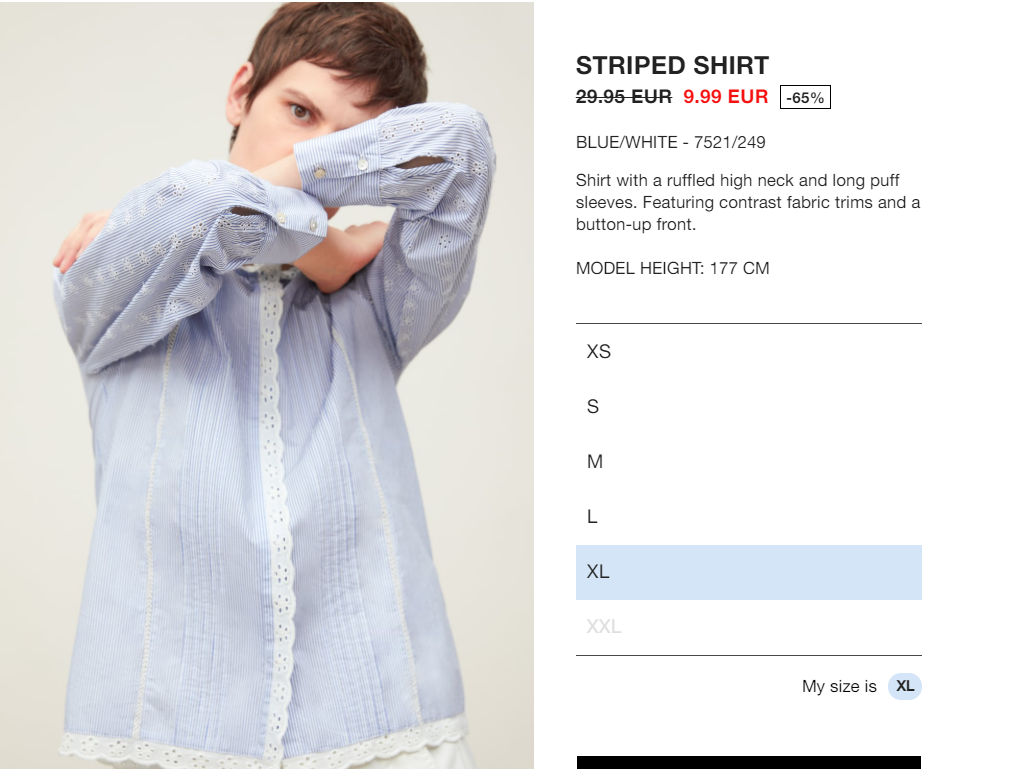
Task: Click the My size is label
Action: pyautogui.click(x=839, y=686)
